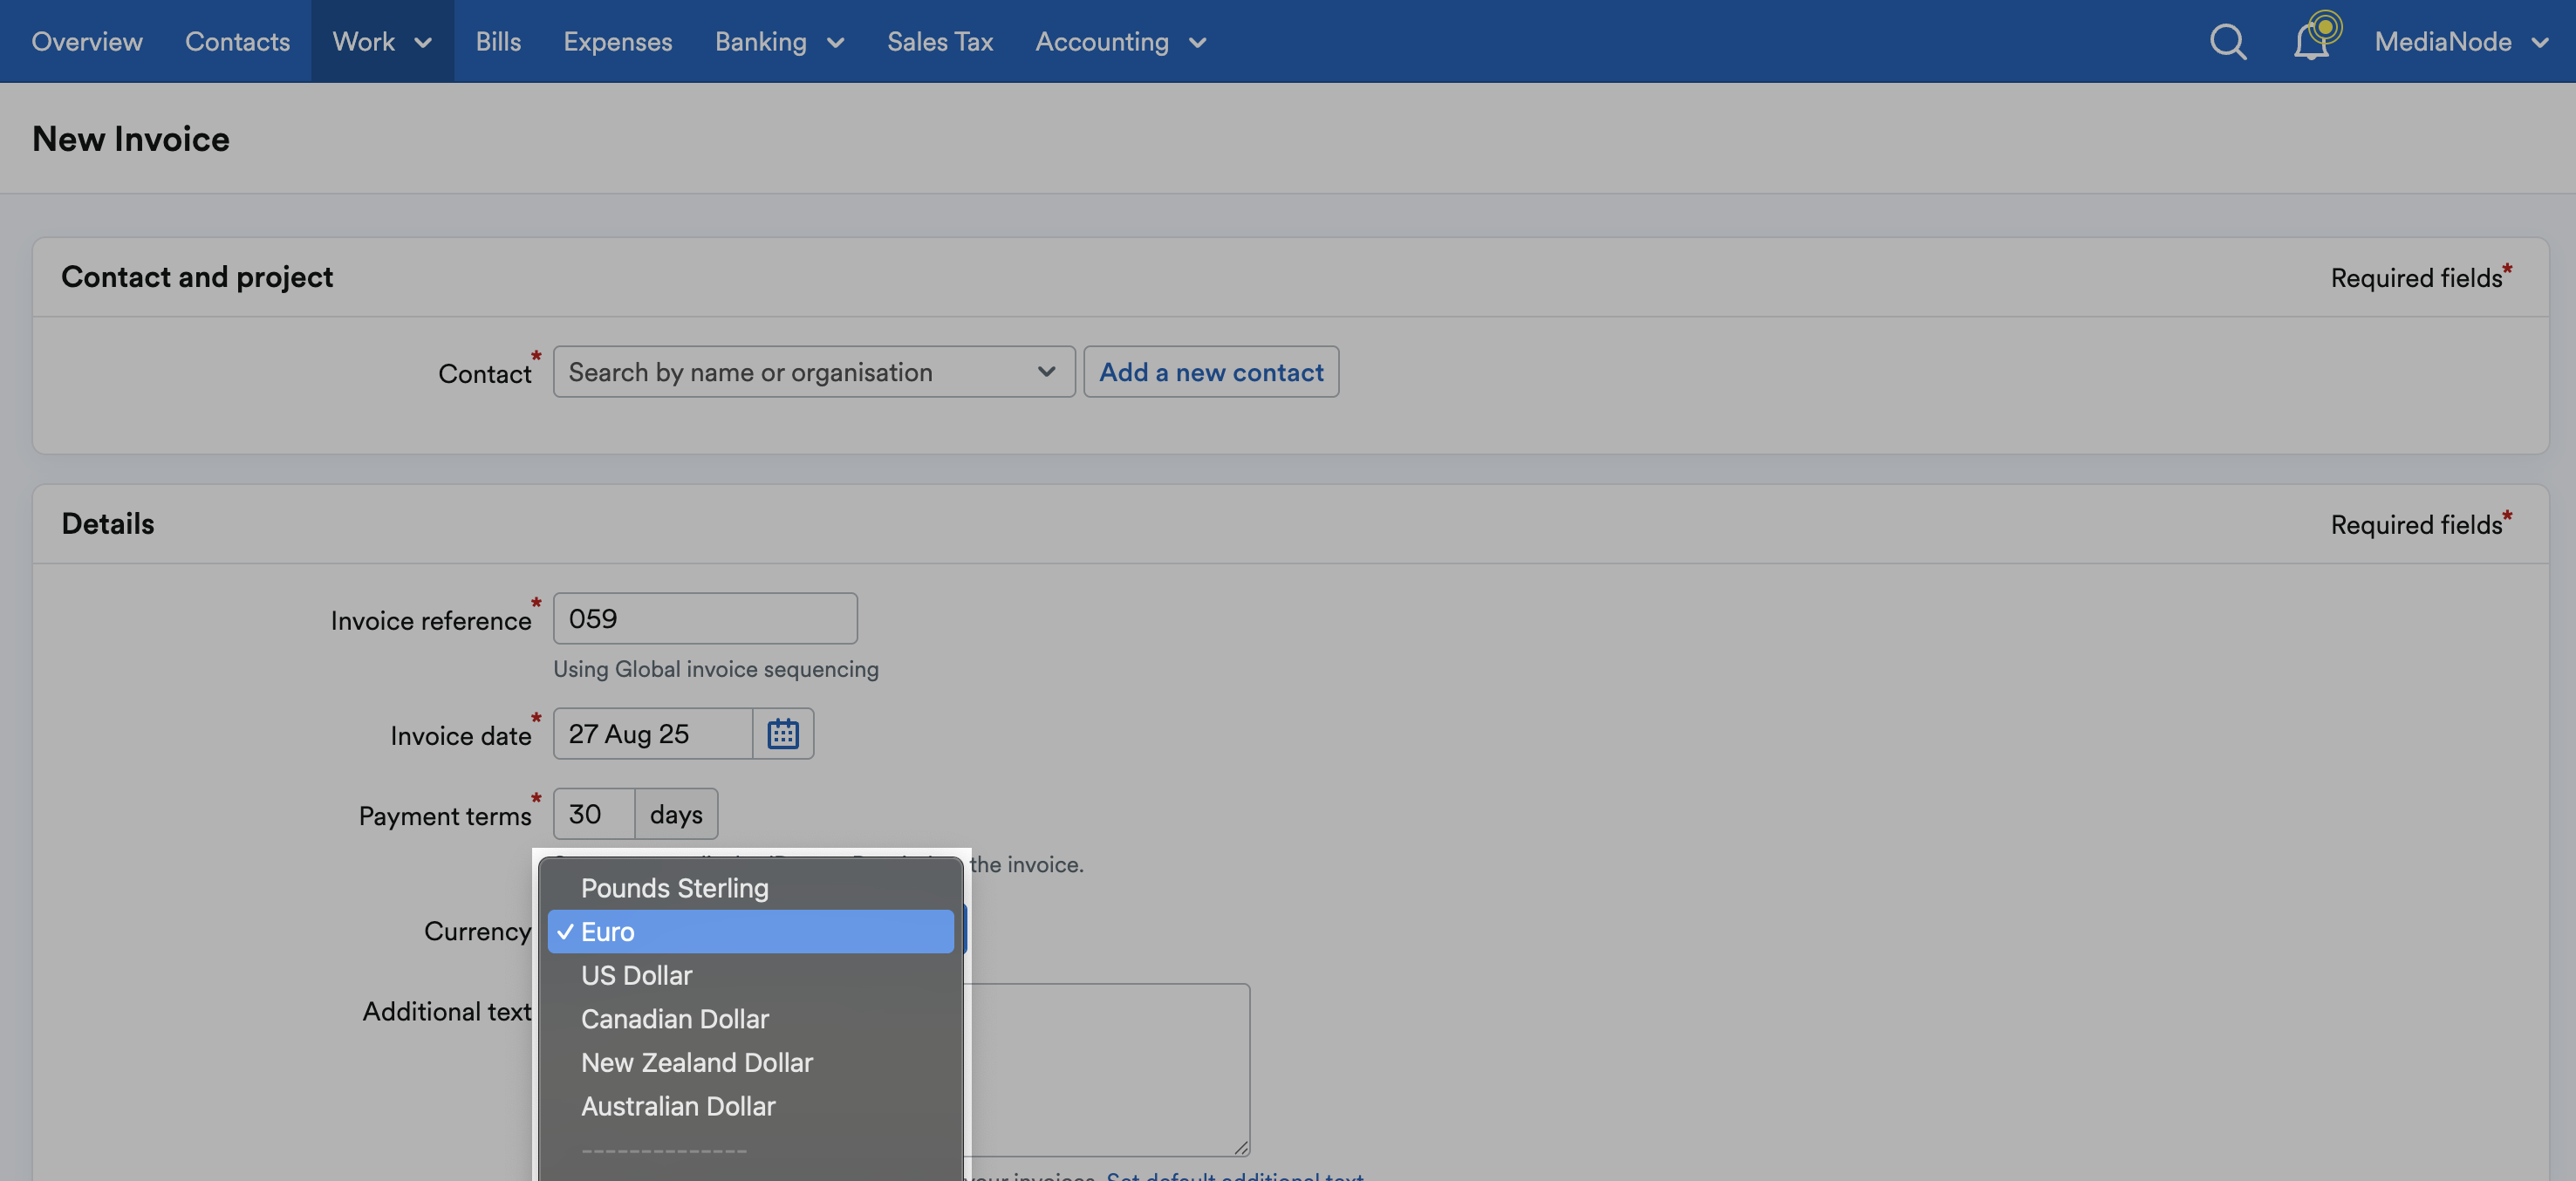Select New Zealand Dollar currency
The width and height of the screenshot is (2576, 1181).
tap(750, 1062)
